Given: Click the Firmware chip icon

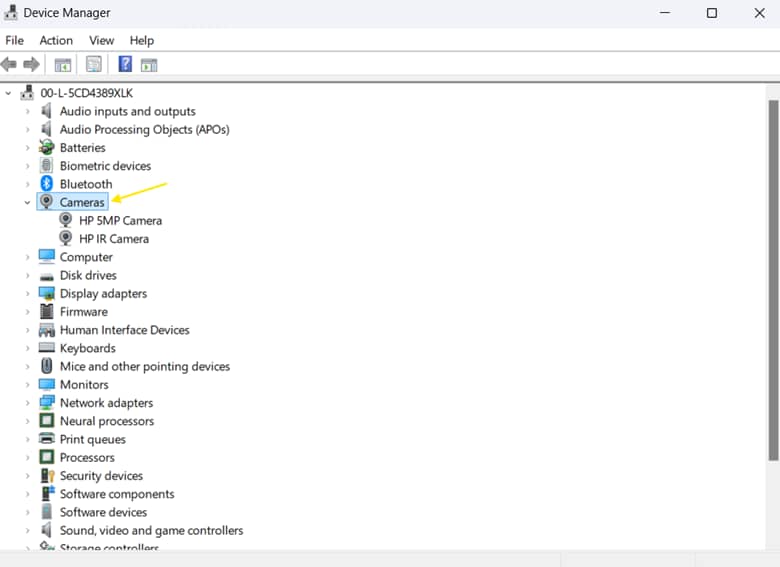Looking at the screenshot, I should click(47, 311).
